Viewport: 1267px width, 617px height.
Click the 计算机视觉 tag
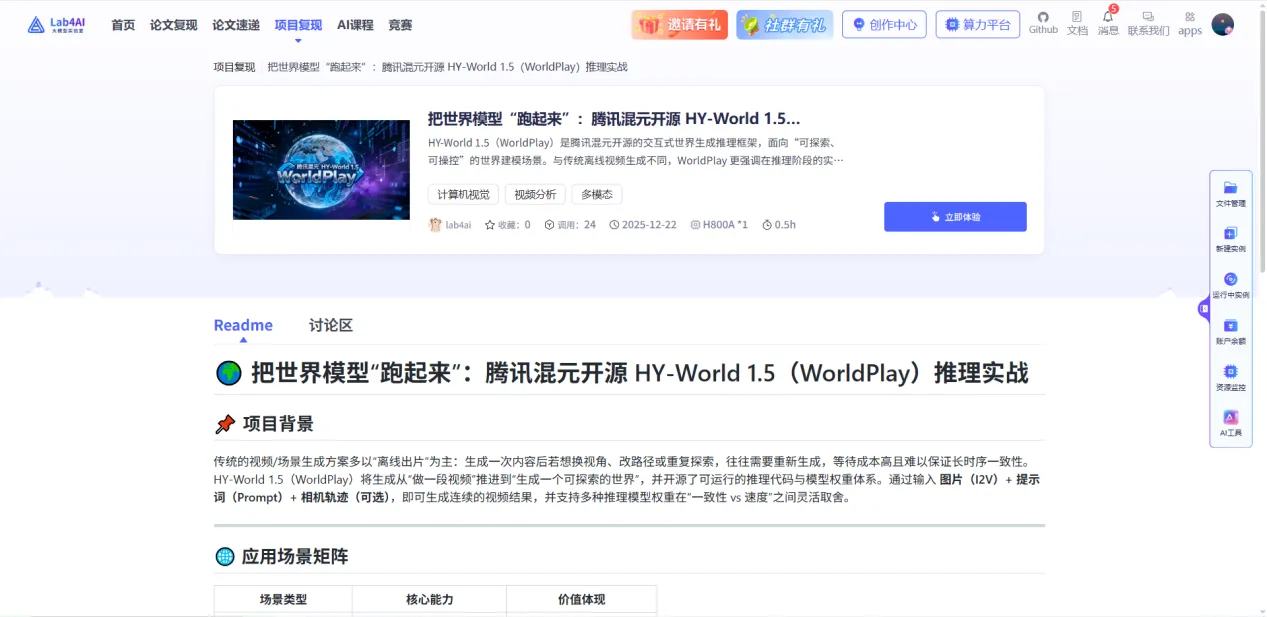464,194
